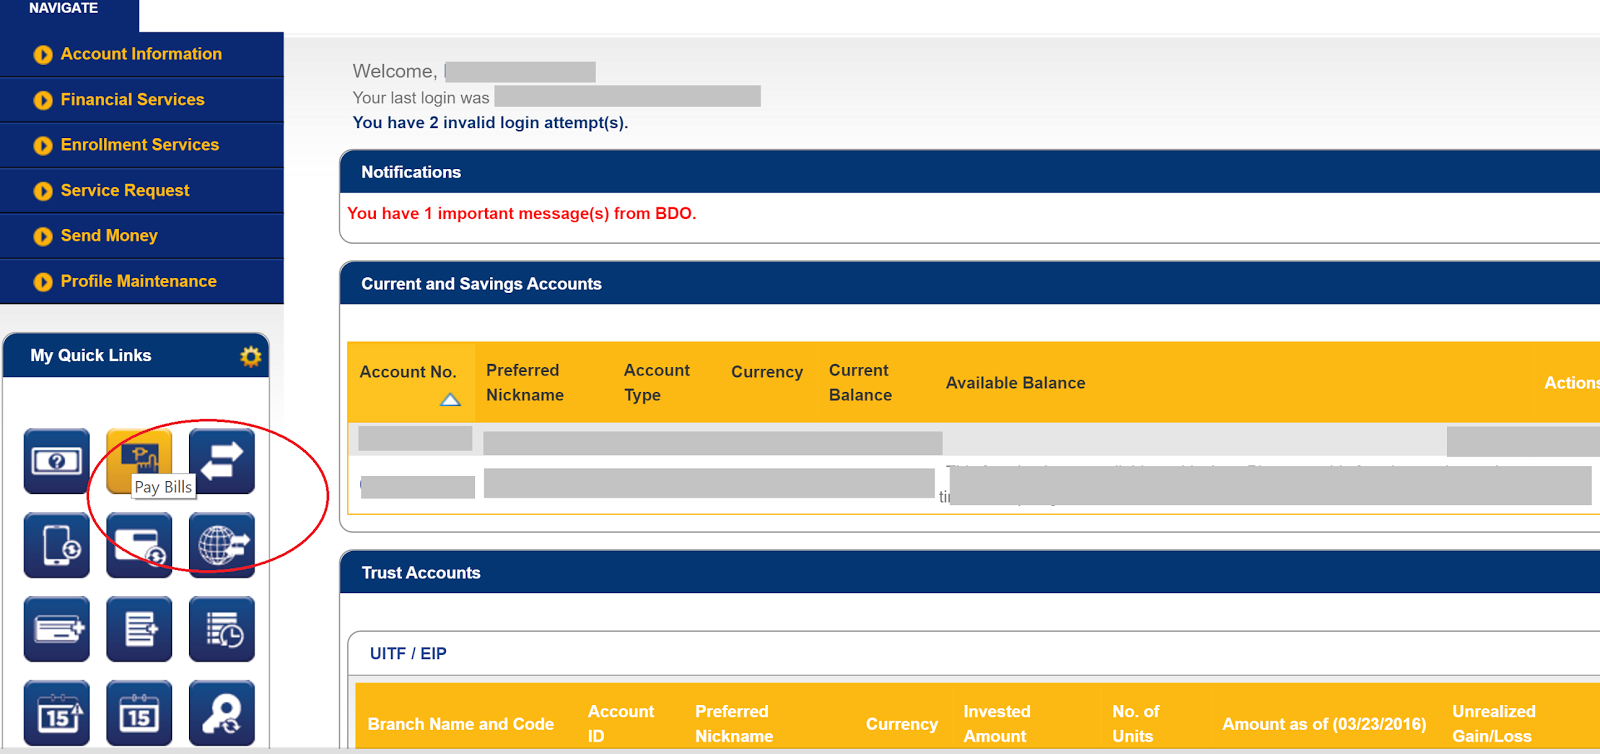Open the plain calendar 15 quick link

tap(139, 713)
